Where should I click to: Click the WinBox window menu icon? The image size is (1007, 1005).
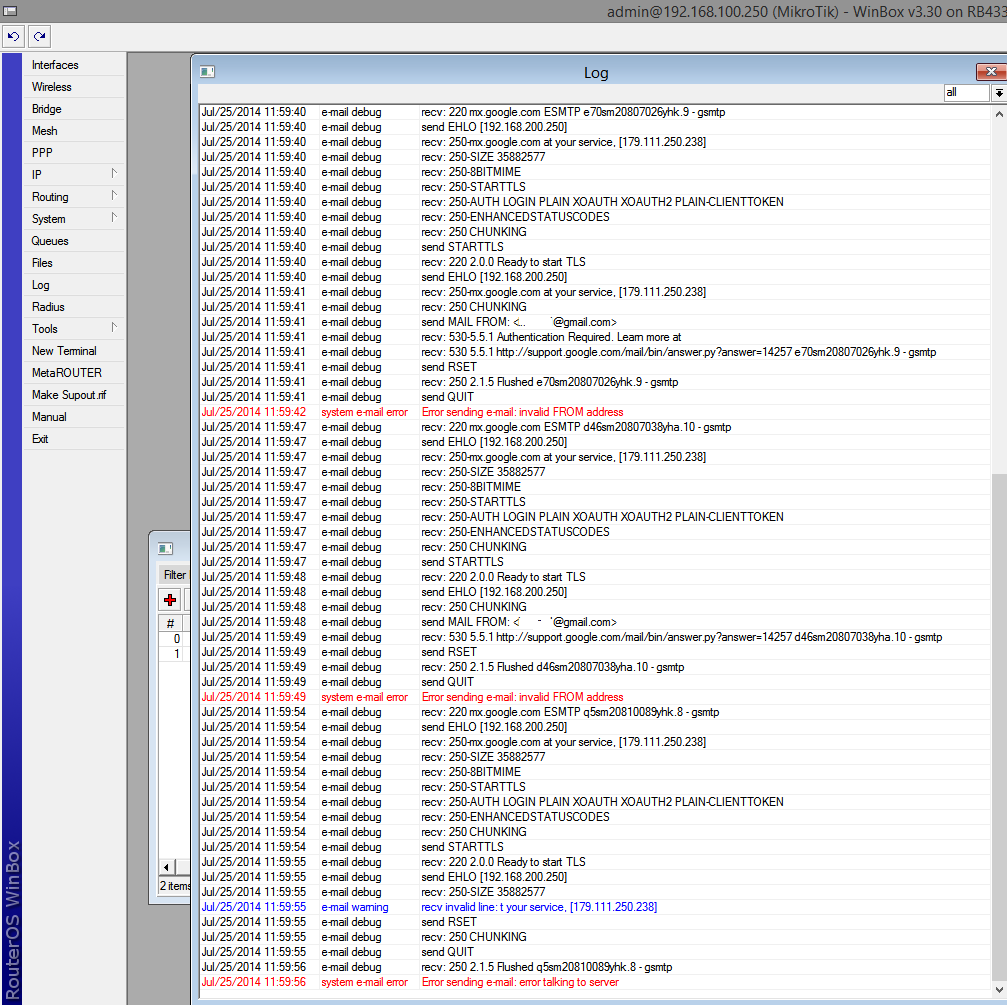10,10
